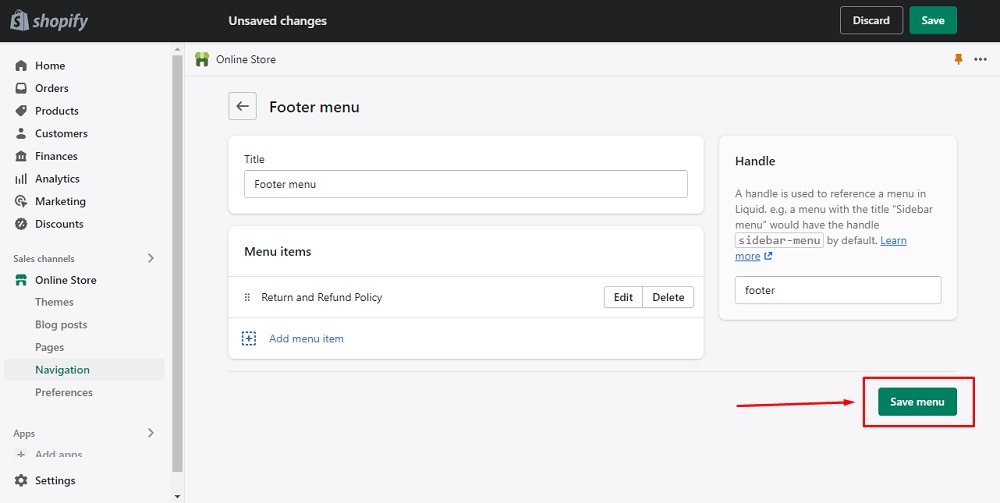Click the sidebar vertical scrollbar
This screenshot has height=503, width=1000.
point(177,261)
